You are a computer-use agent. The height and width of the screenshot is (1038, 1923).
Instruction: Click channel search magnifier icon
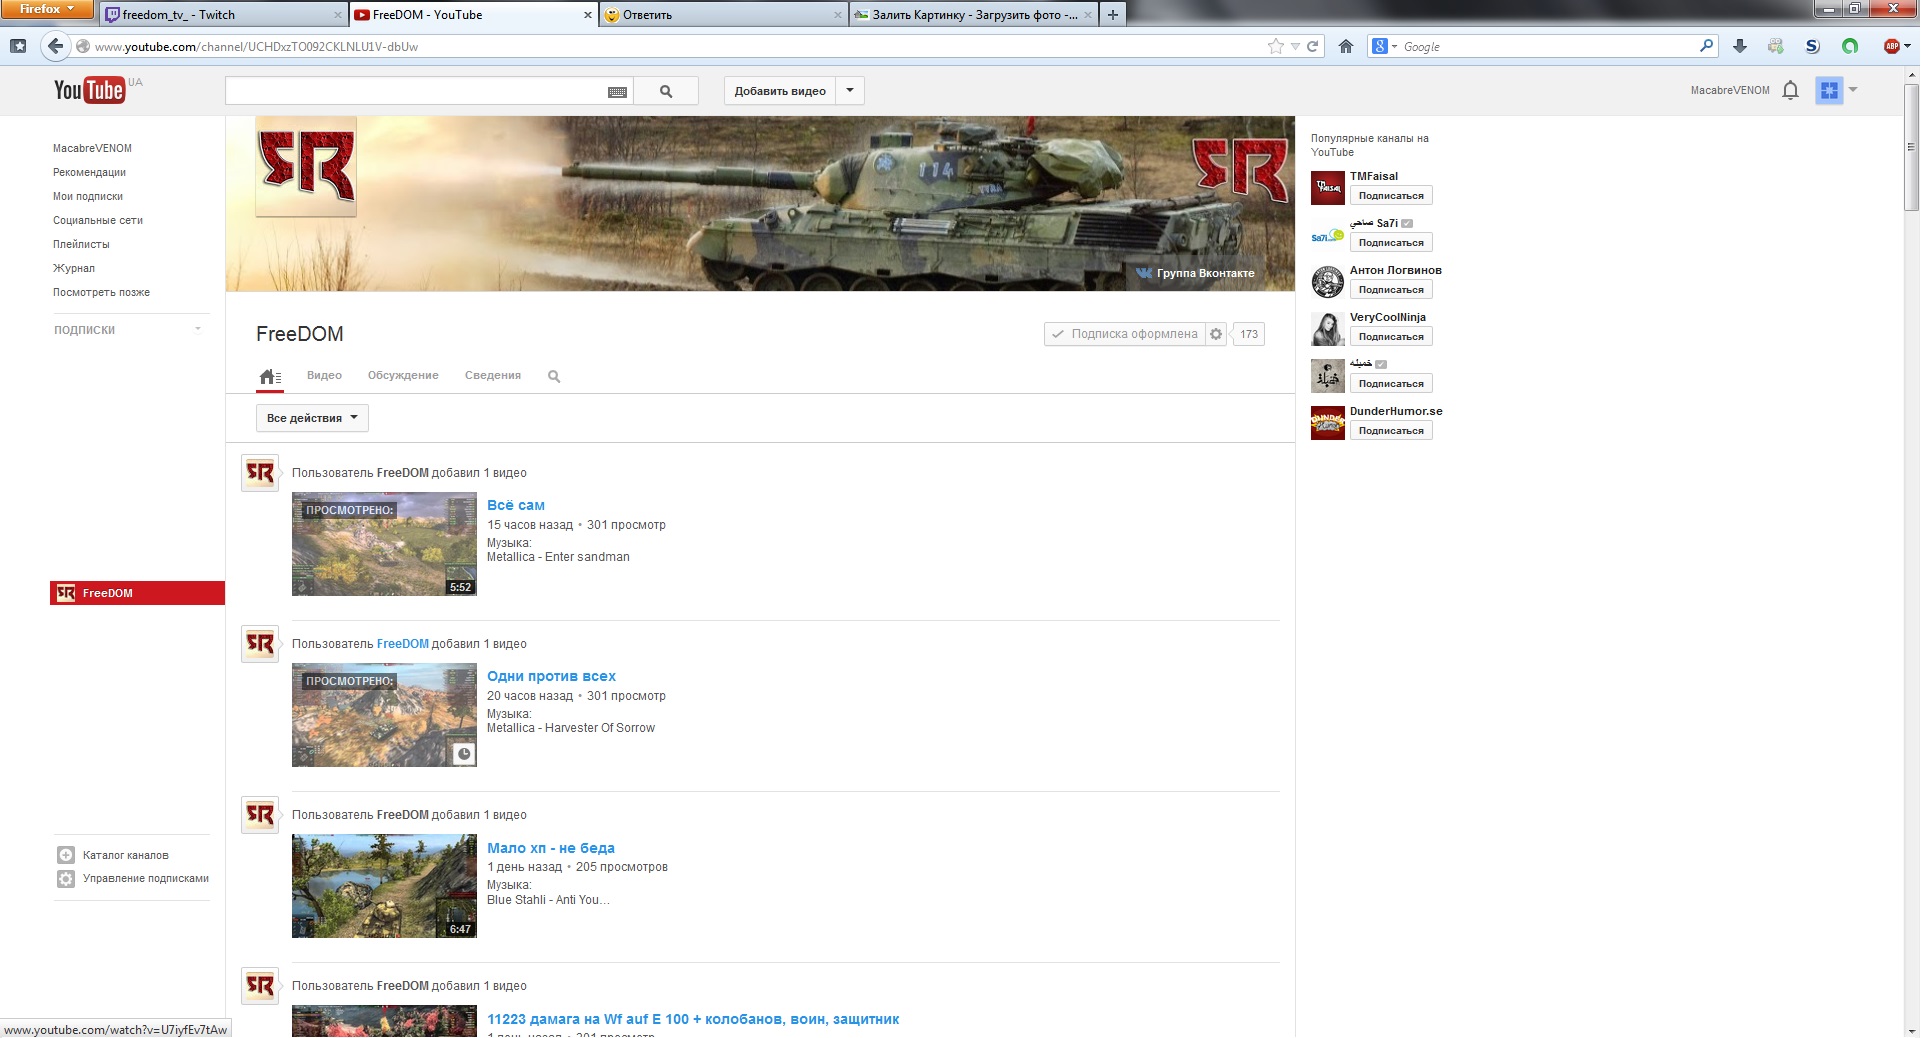pyautogui.click(x=554, y=377)
